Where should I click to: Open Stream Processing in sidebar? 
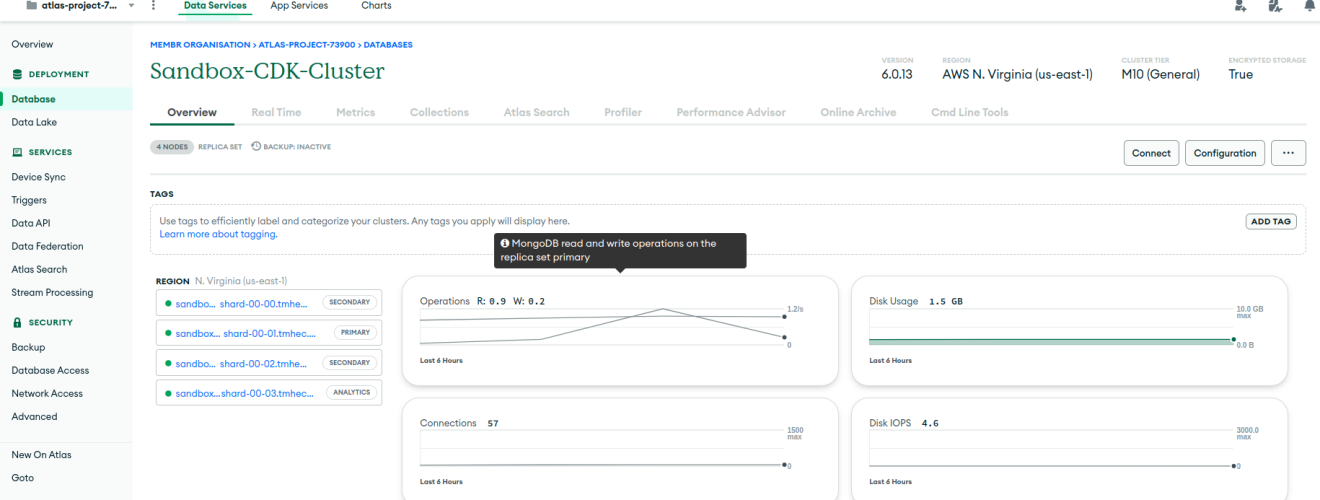(x=52, y=292)
